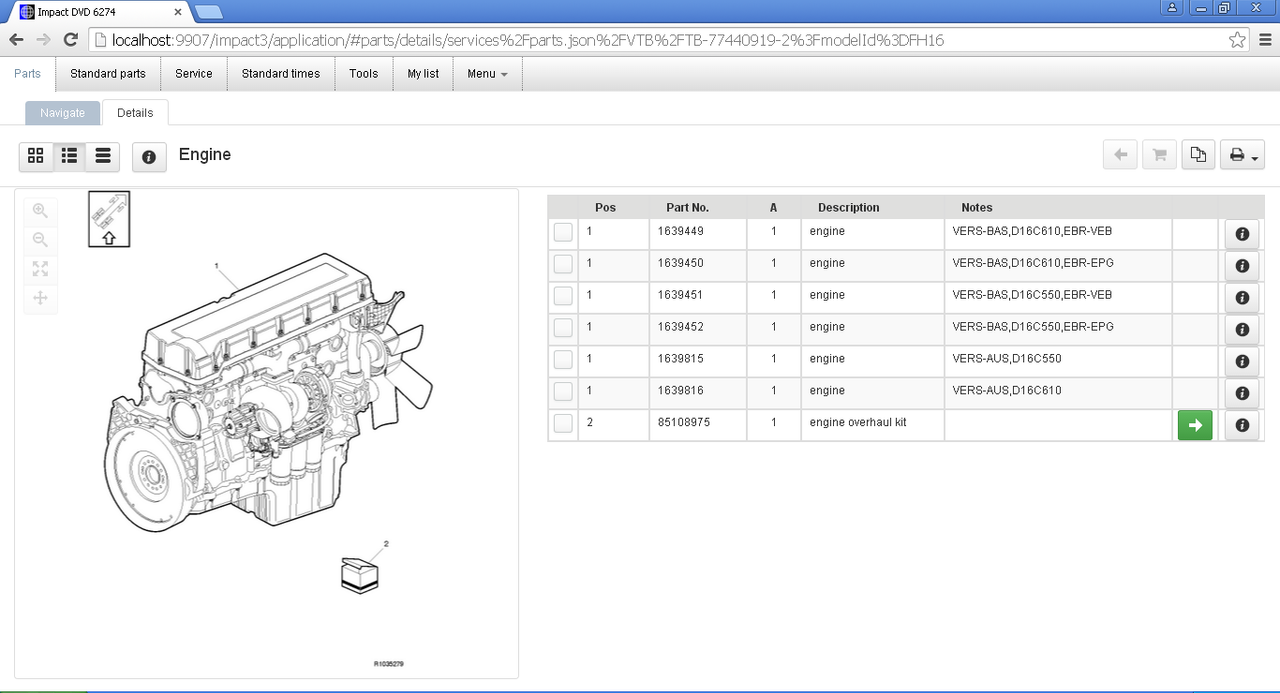Show info for part 1639815
1280x693 pixels.
tap(1242, 362)
